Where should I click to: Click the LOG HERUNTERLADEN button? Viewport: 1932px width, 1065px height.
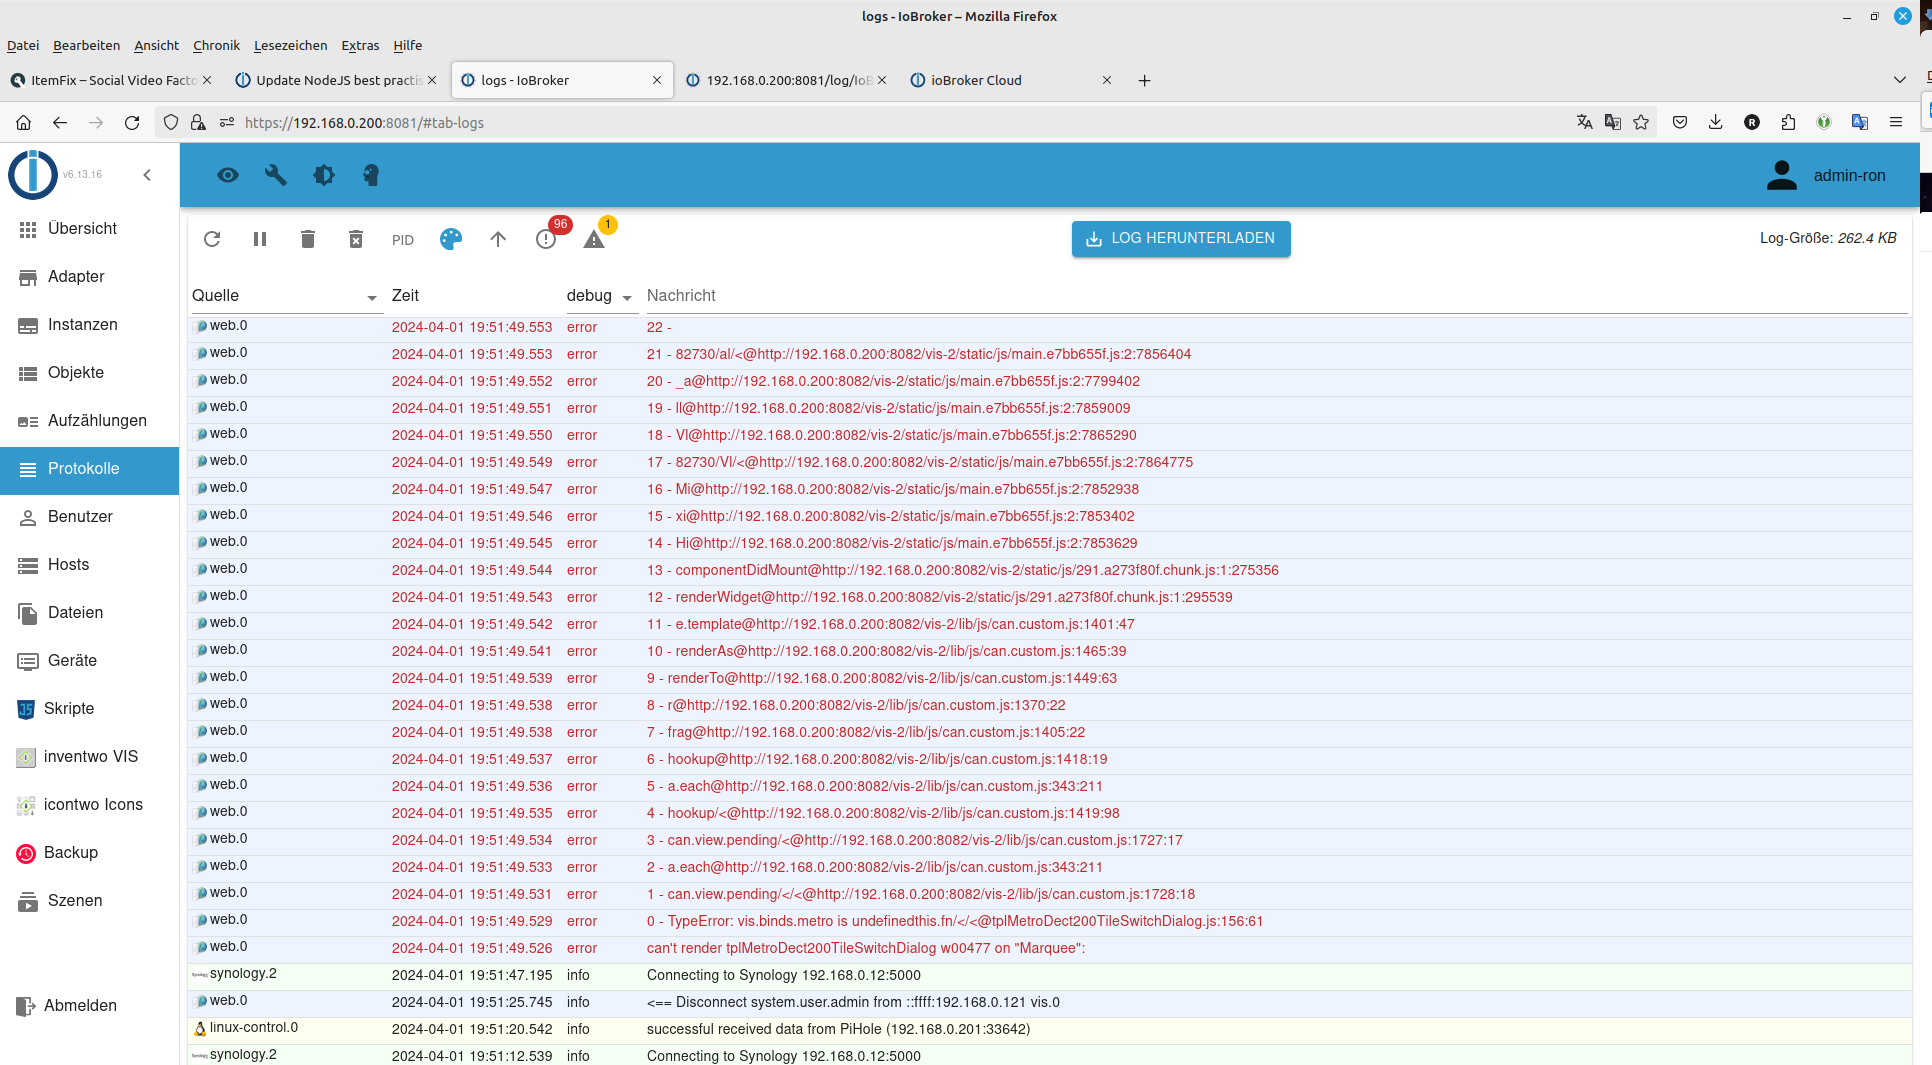pos(1181,239)
